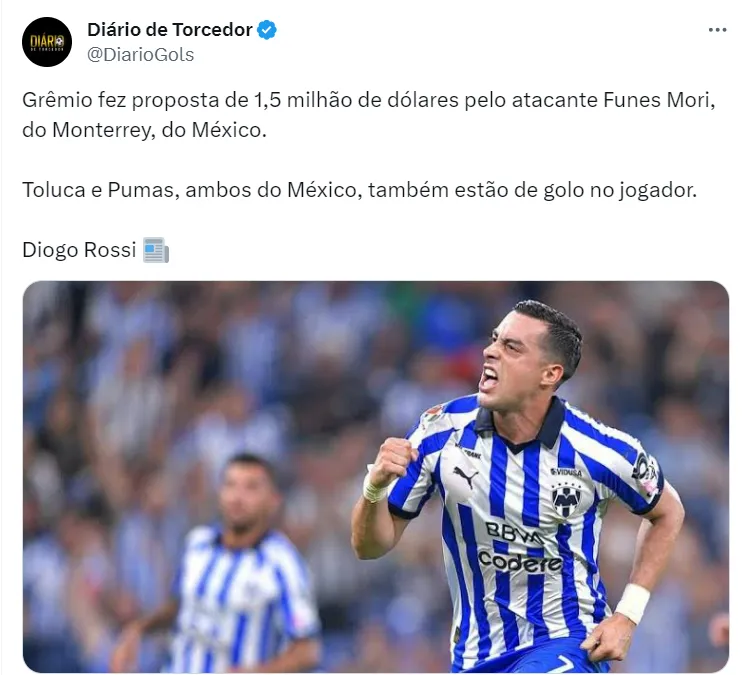The height and width of the screenshot is (675, 742).
Task: Click the Puma logo on the jersey
Action: (x=466, y=477)
